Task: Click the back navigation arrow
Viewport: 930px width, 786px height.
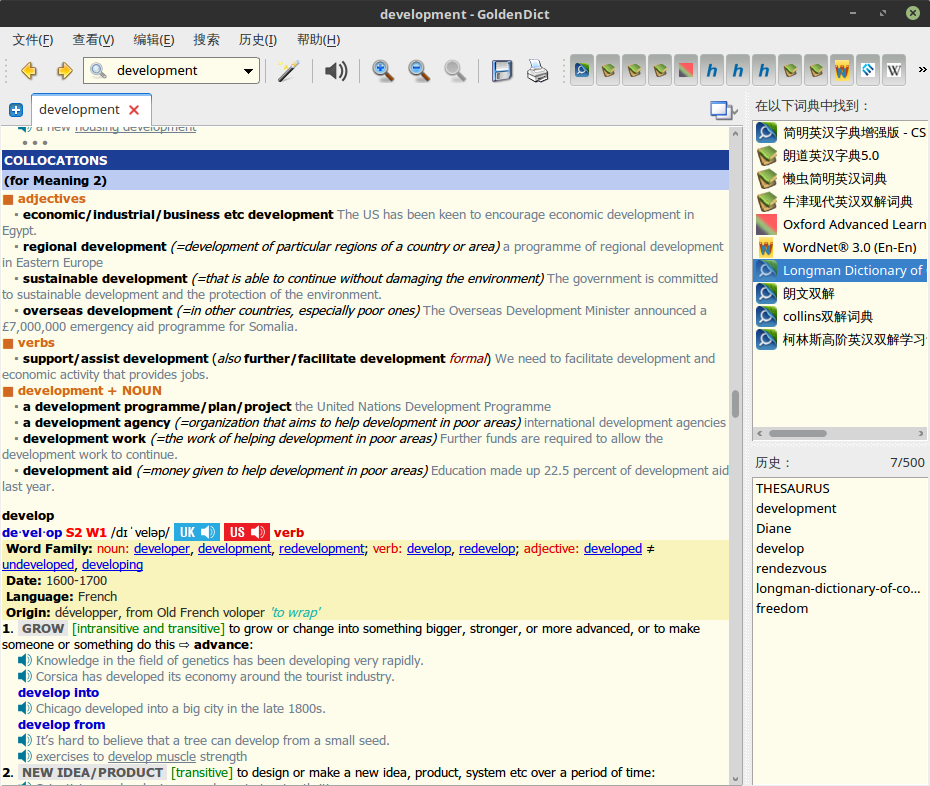Action: tap(29, 71)
